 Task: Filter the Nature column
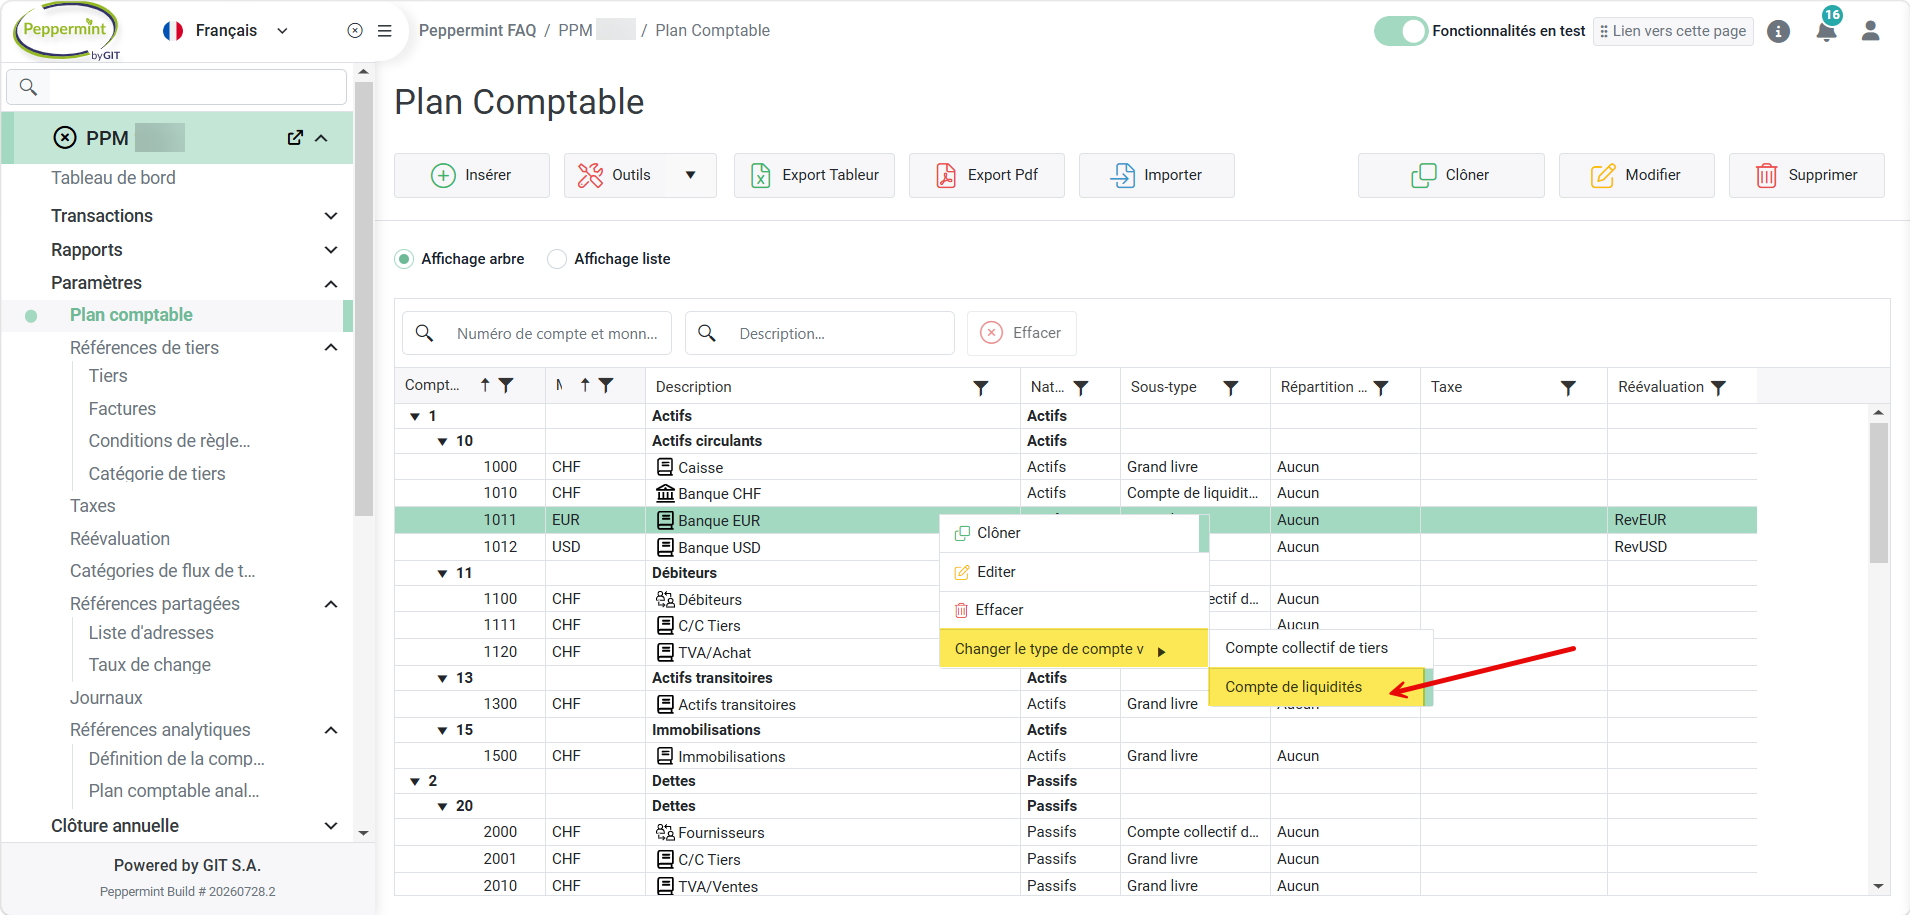1081,387
